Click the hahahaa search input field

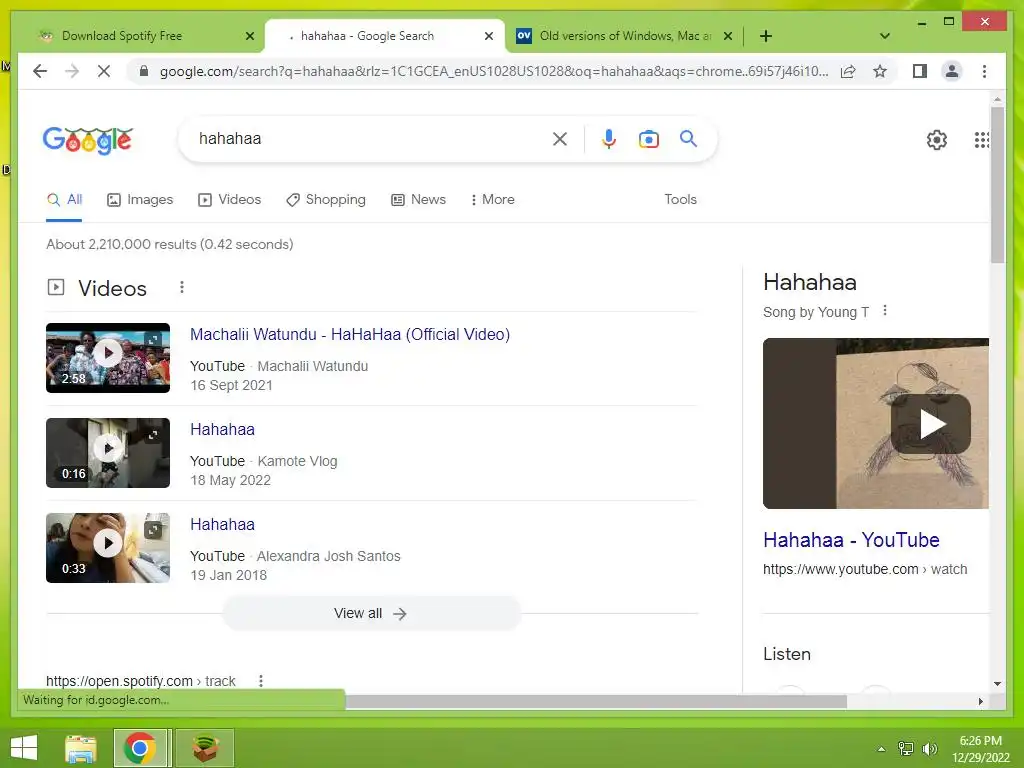369,139
